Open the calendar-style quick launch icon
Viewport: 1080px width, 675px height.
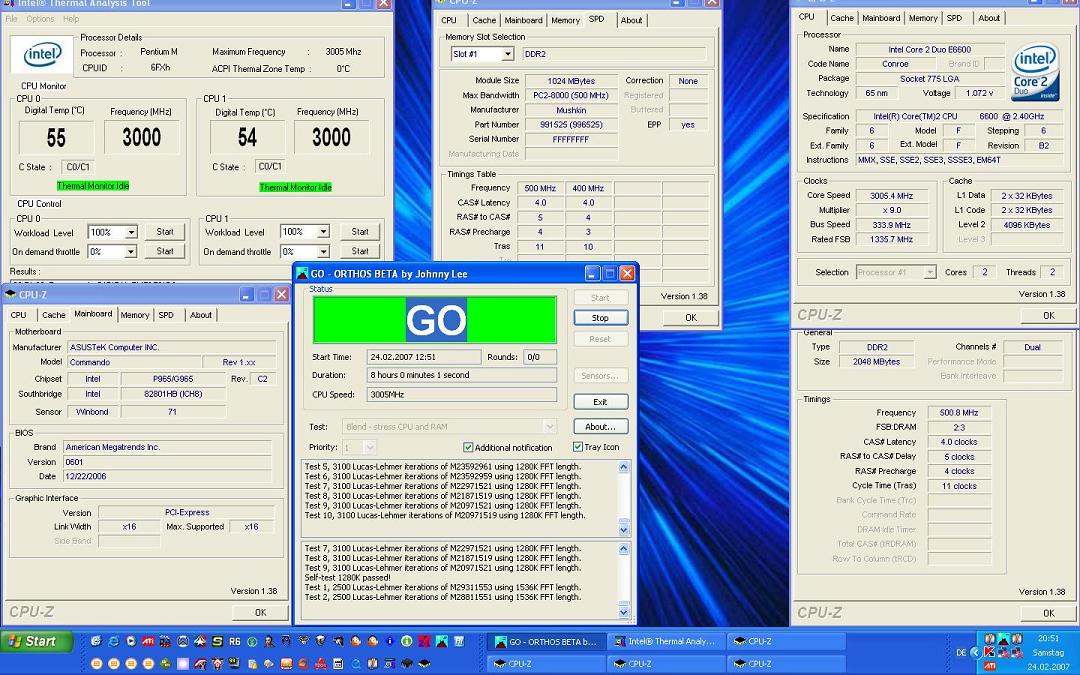click(338, 663)
